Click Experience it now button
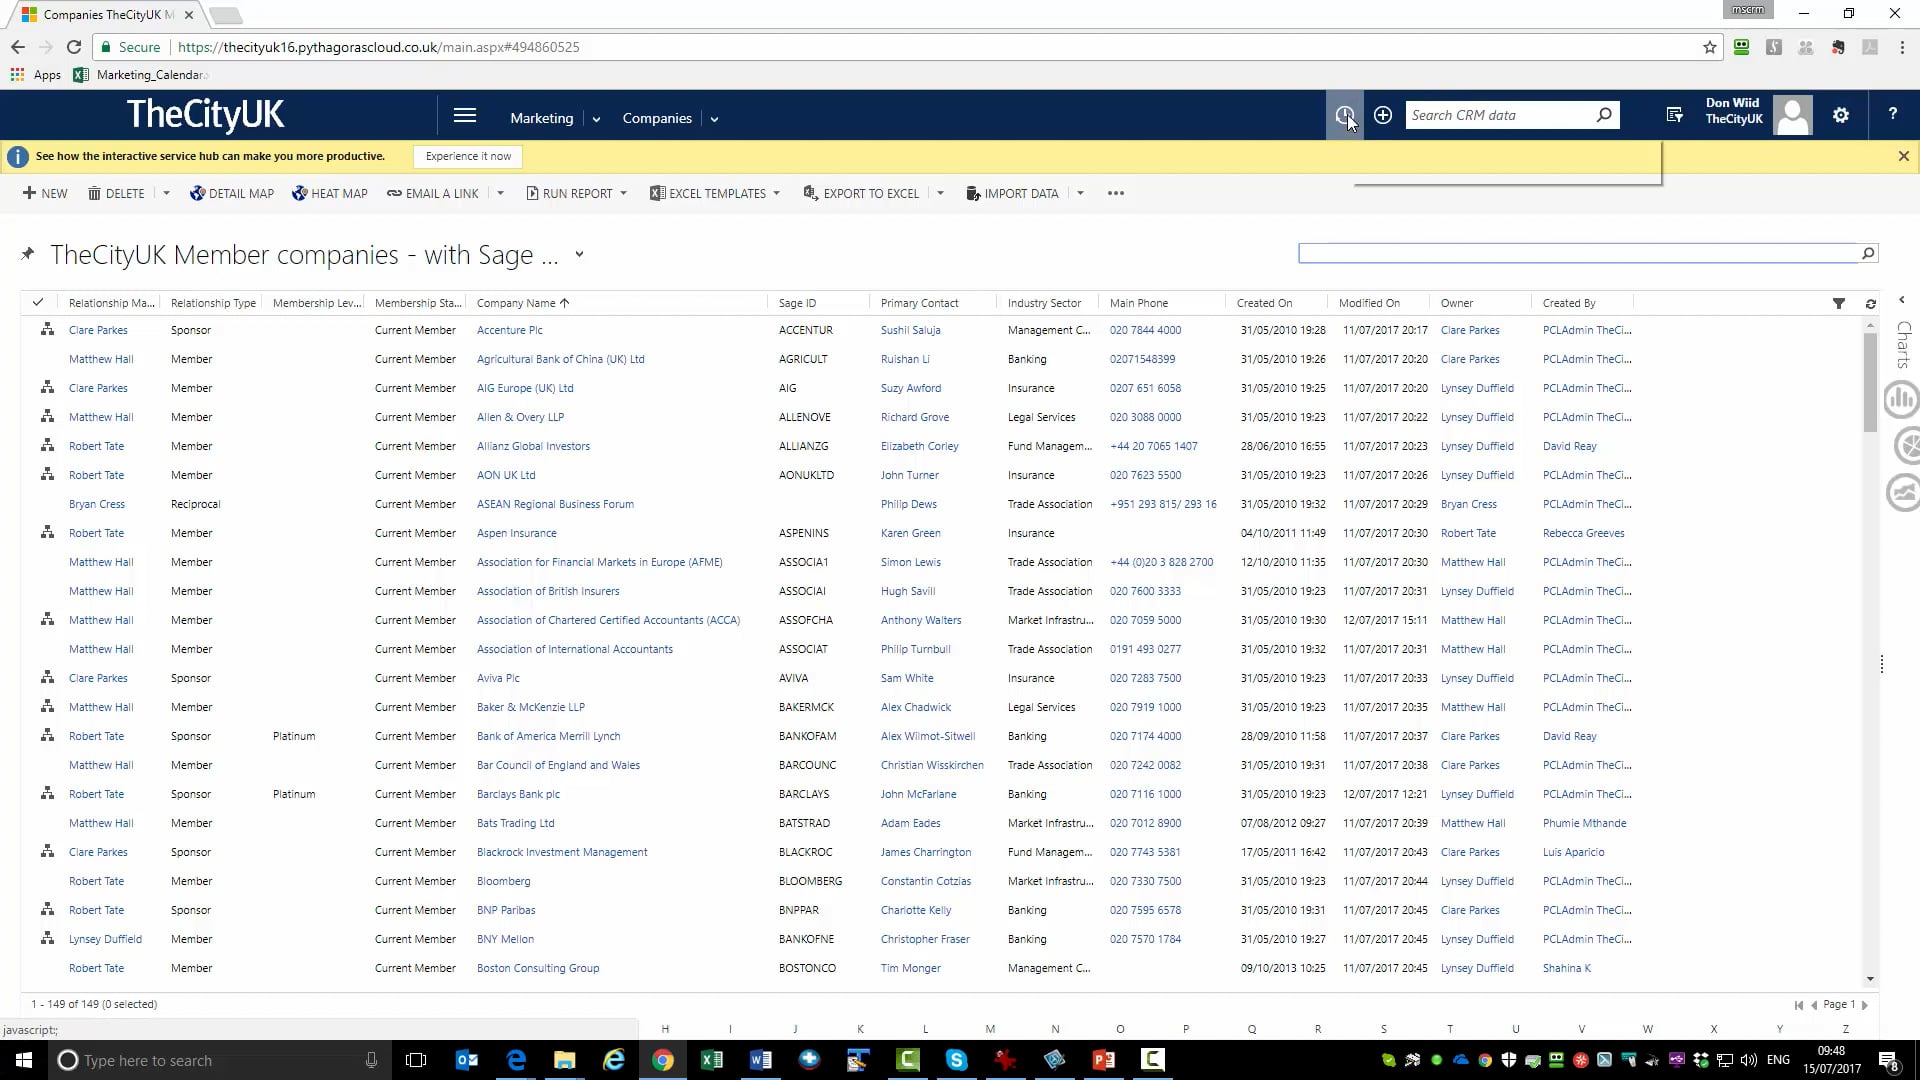Image resolution: width=1920 pixels, height=1080 pixels. (468, 156)
